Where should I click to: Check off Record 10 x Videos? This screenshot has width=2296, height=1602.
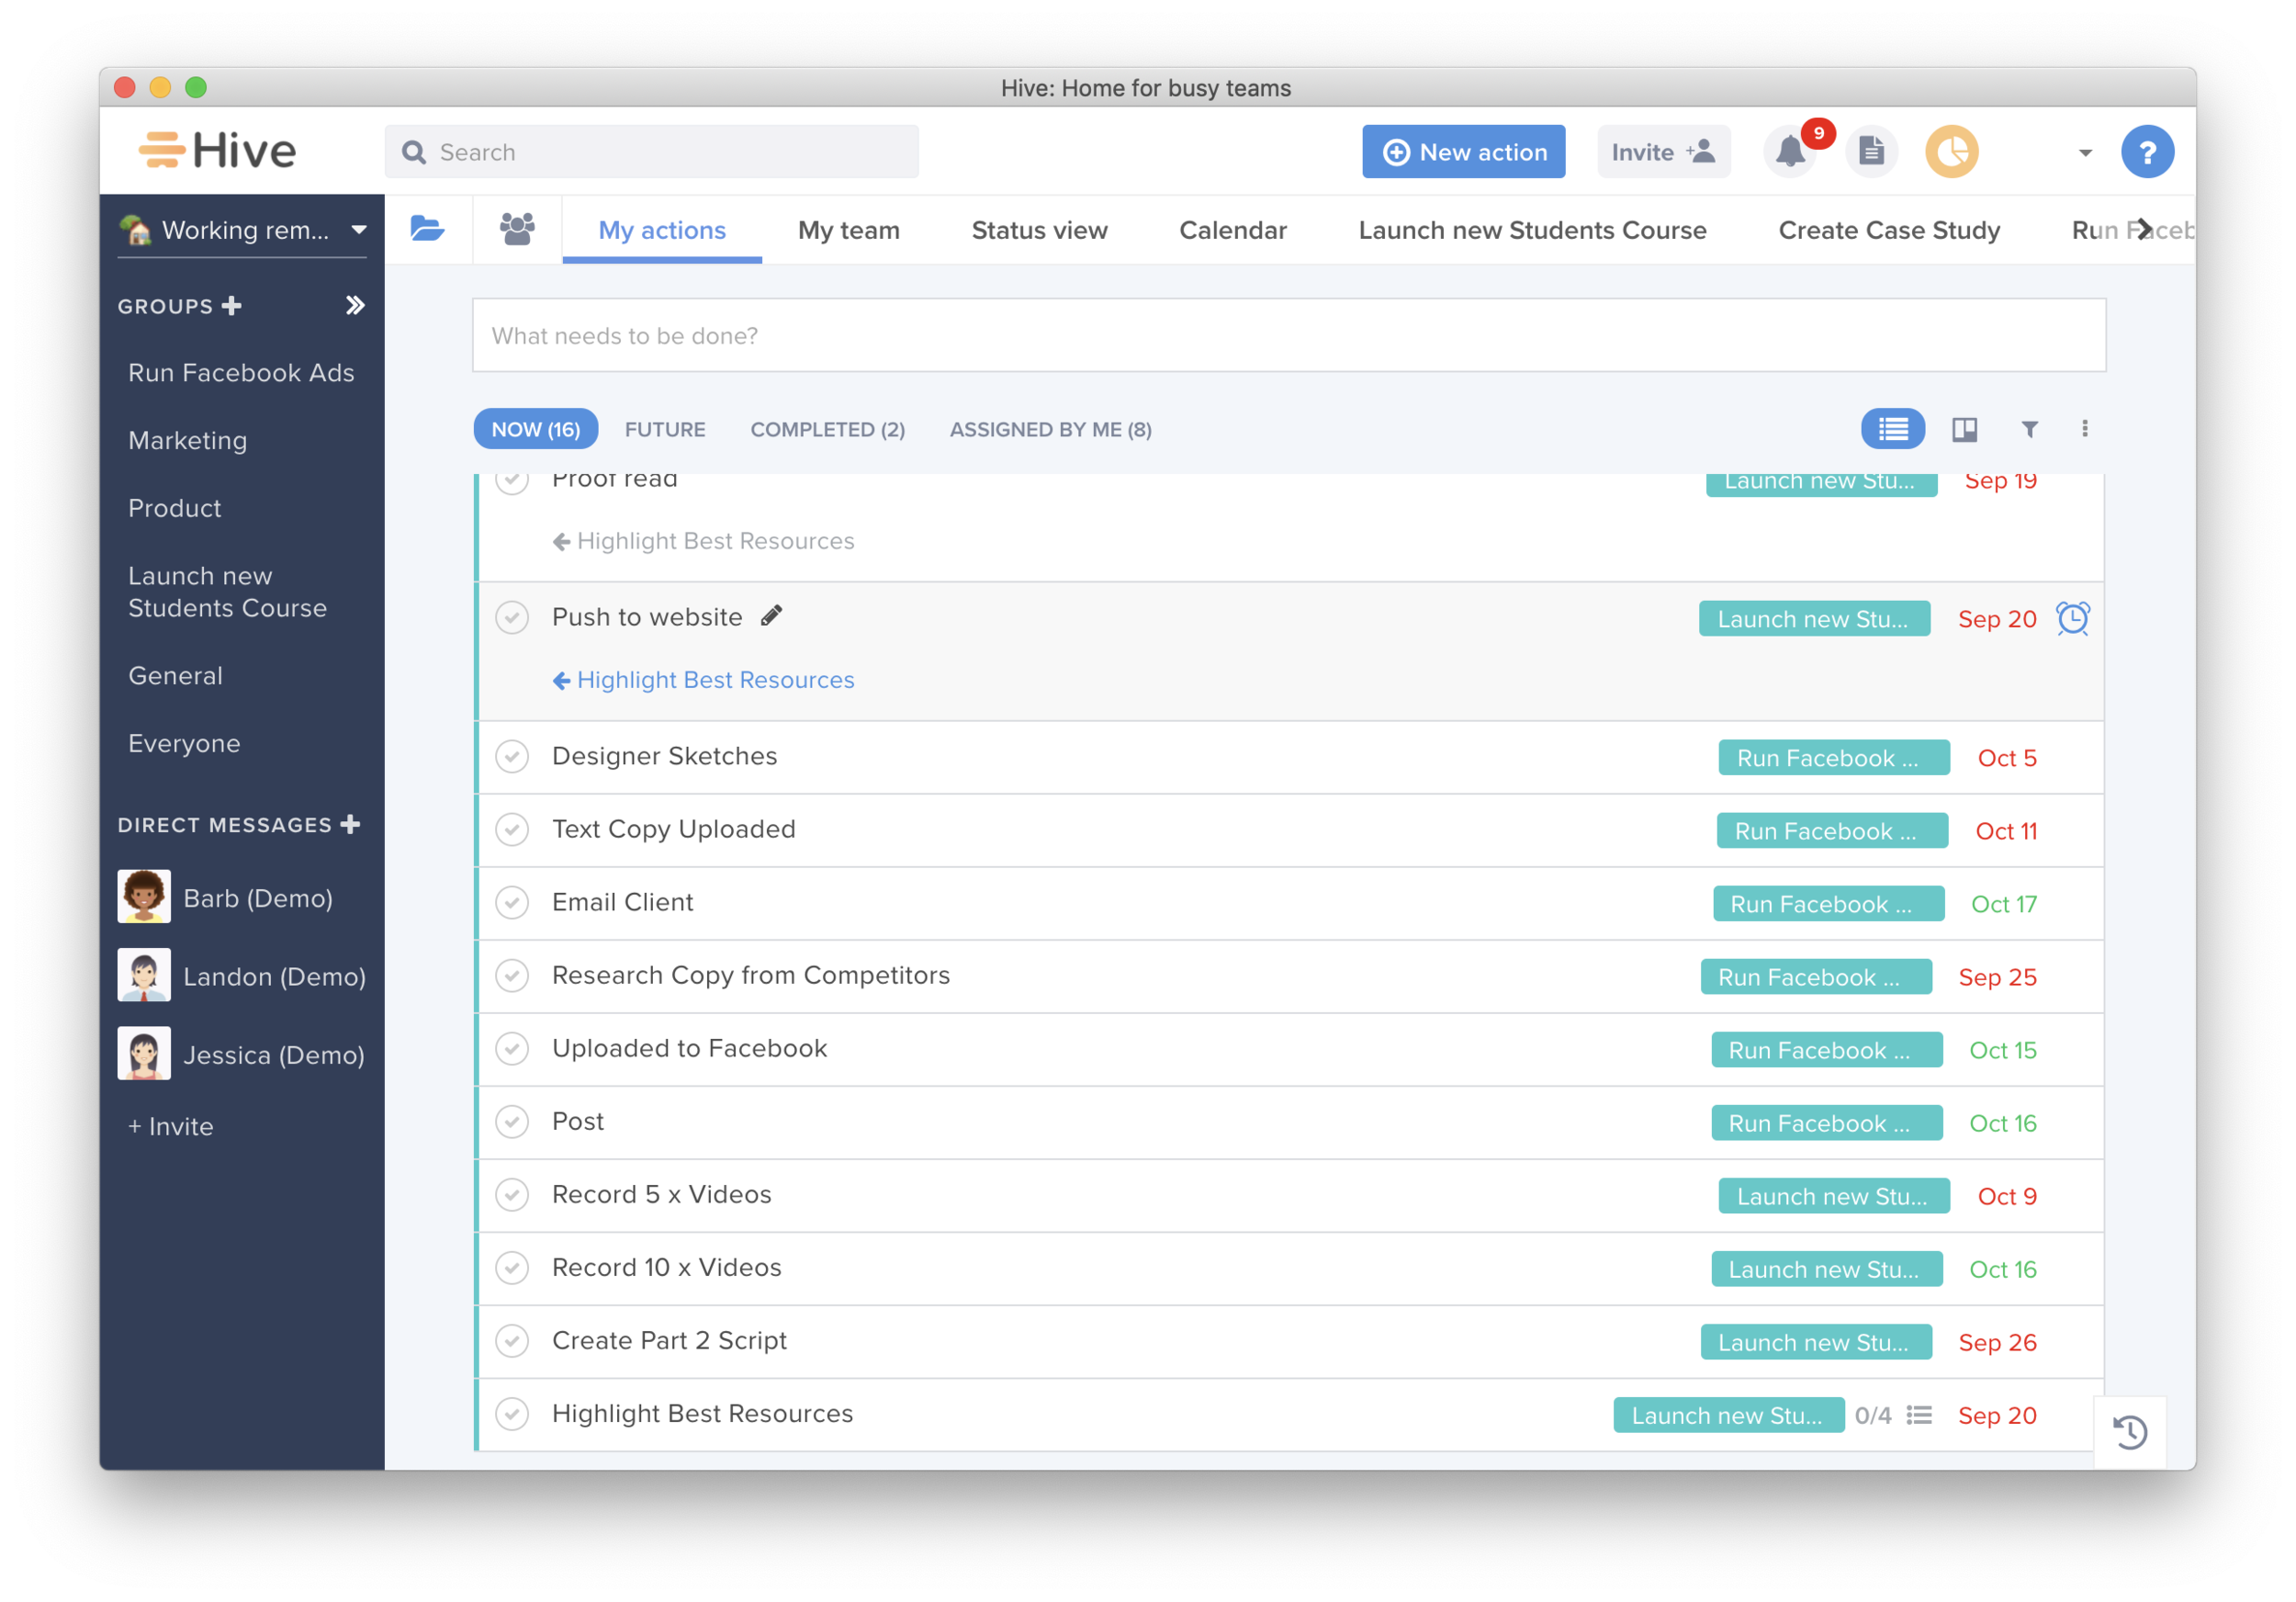point(512,1267)
